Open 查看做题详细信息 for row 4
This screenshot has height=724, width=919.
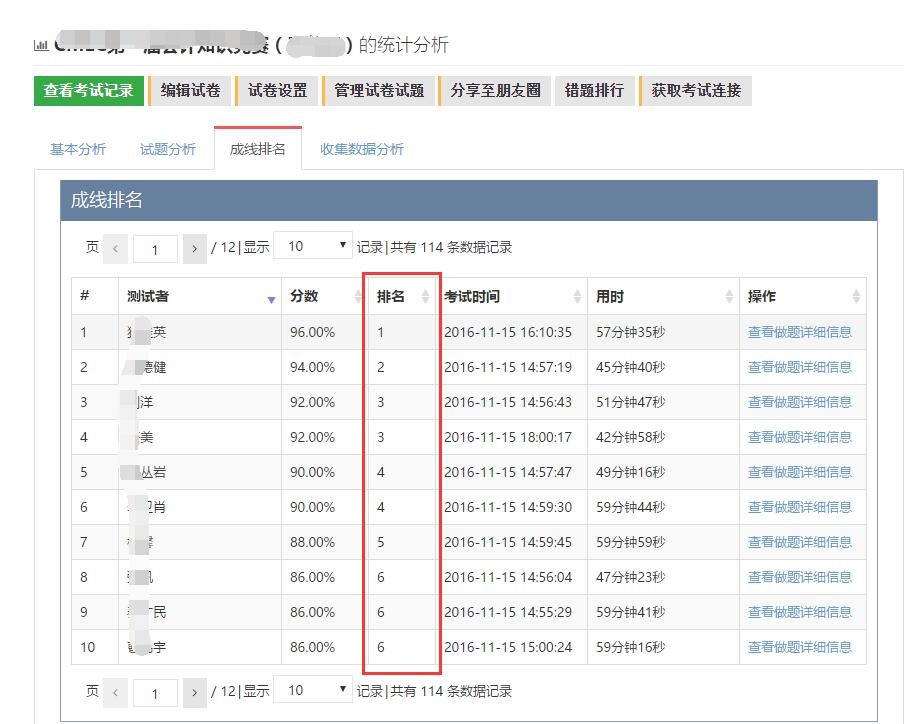coord(799,437)
